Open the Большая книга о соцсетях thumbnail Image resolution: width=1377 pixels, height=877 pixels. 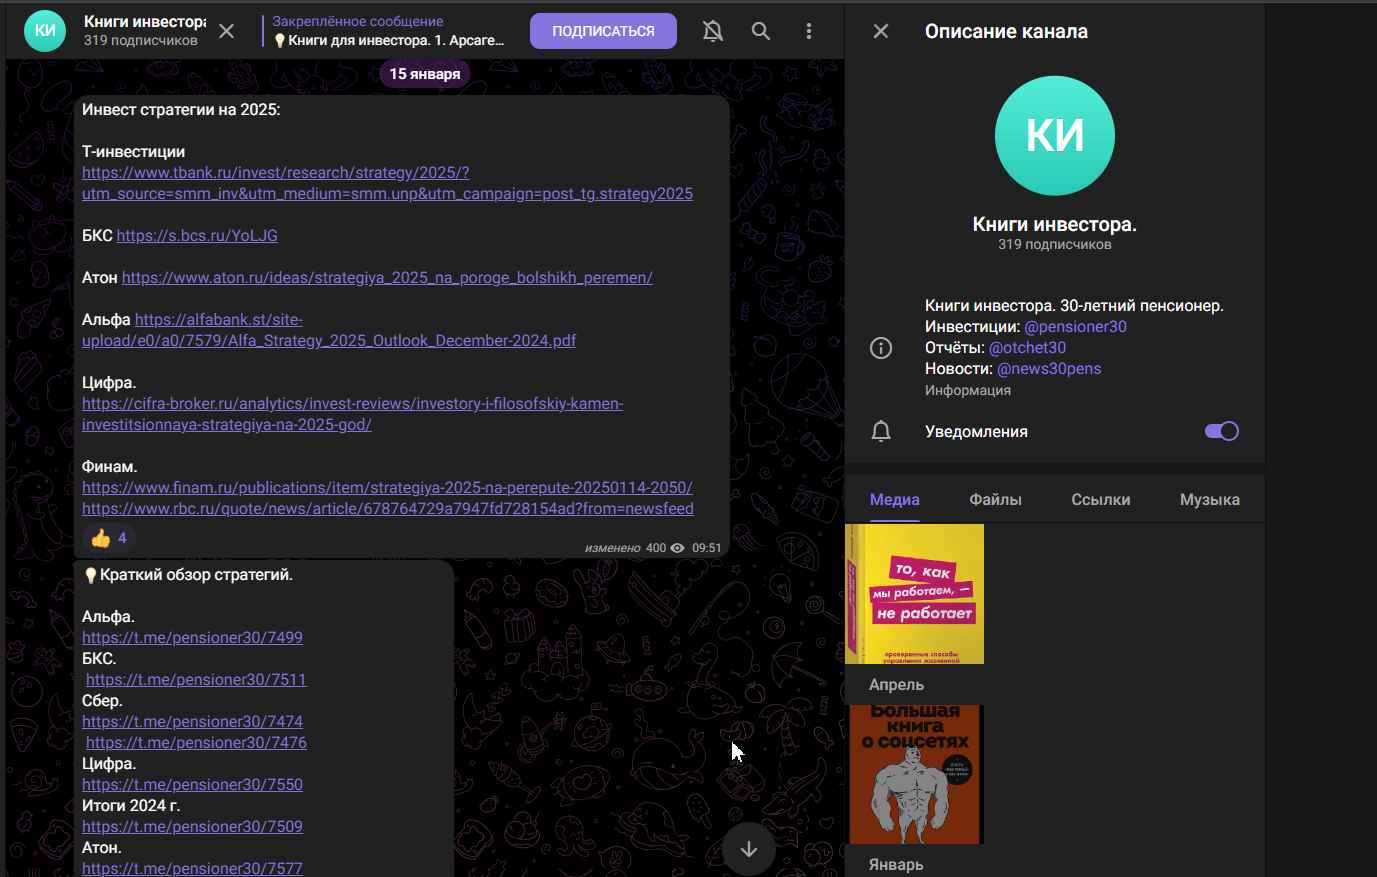(914, 775)
